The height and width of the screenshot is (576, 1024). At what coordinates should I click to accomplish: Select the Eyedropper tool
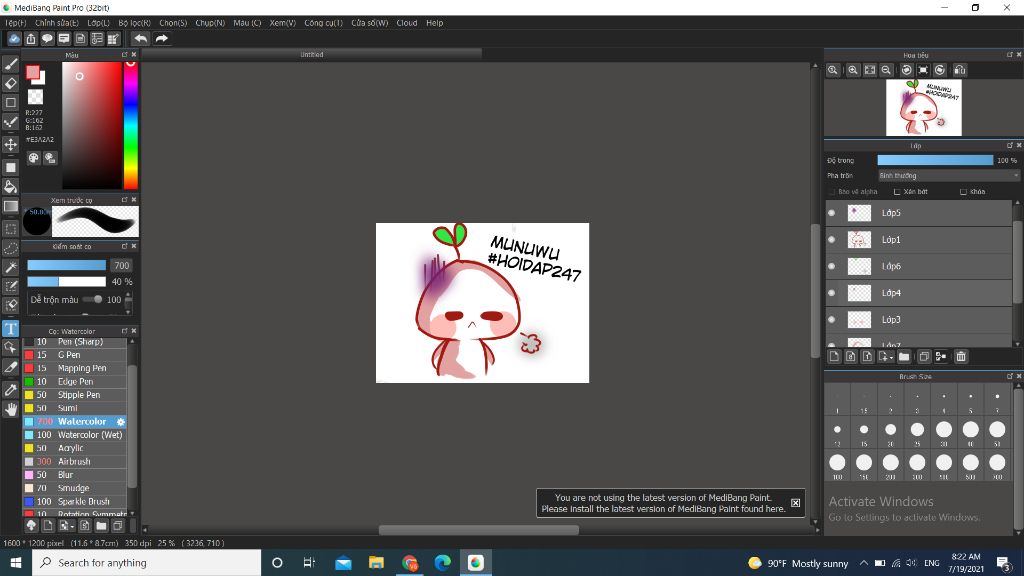pyautogui.click(x=10, y=390)
